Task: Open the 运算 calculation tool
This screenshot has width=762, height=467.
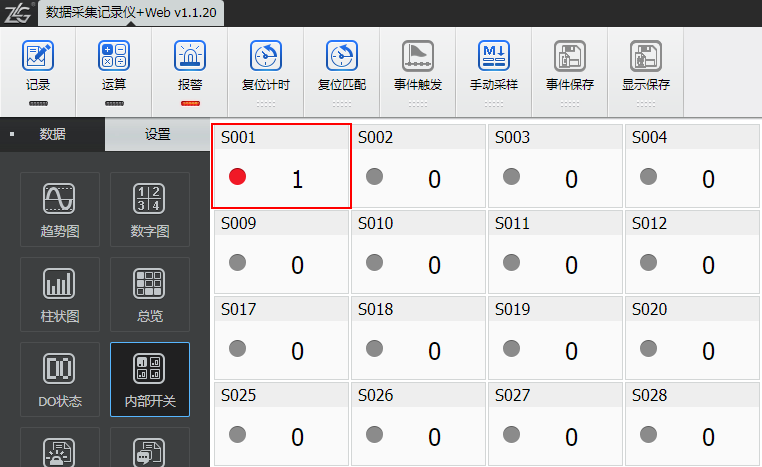Action: (114, 56)
